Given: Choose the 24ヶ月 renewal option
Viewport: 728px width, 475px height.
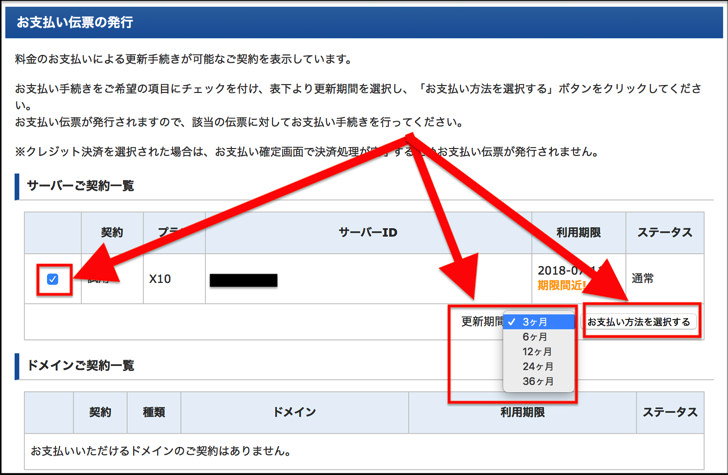Looking at the screenshot, I should tap(539, 366).
